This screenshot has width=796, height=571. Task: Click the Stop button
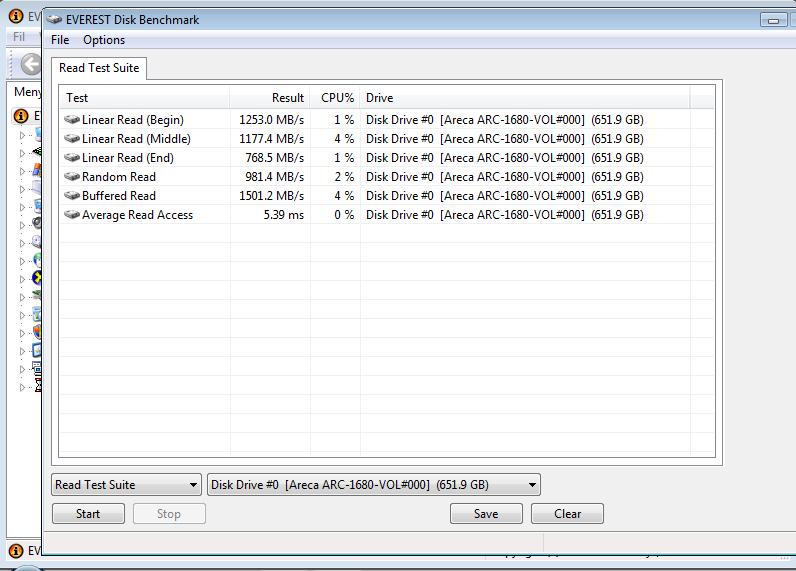(x=169, y=514)
